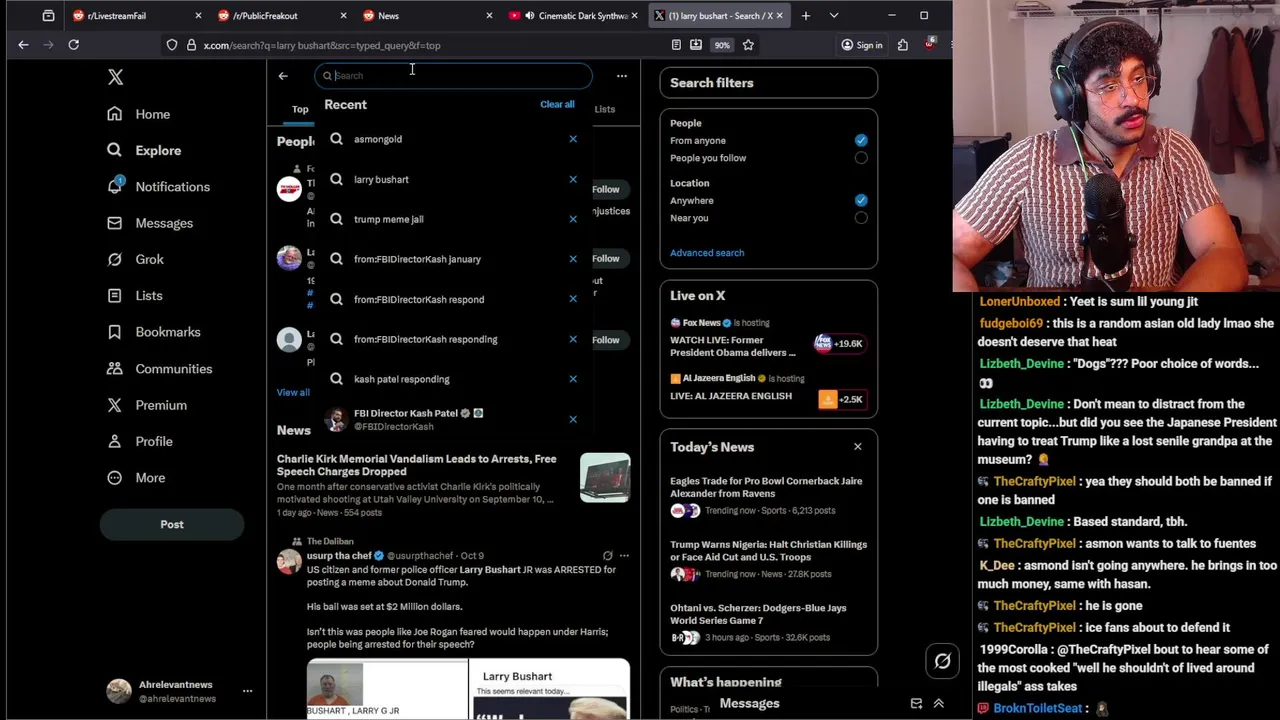This screenshot has height=720, width=1280.
Task: Open Explore in the sidebar
Action: click(x=144, y=150)
